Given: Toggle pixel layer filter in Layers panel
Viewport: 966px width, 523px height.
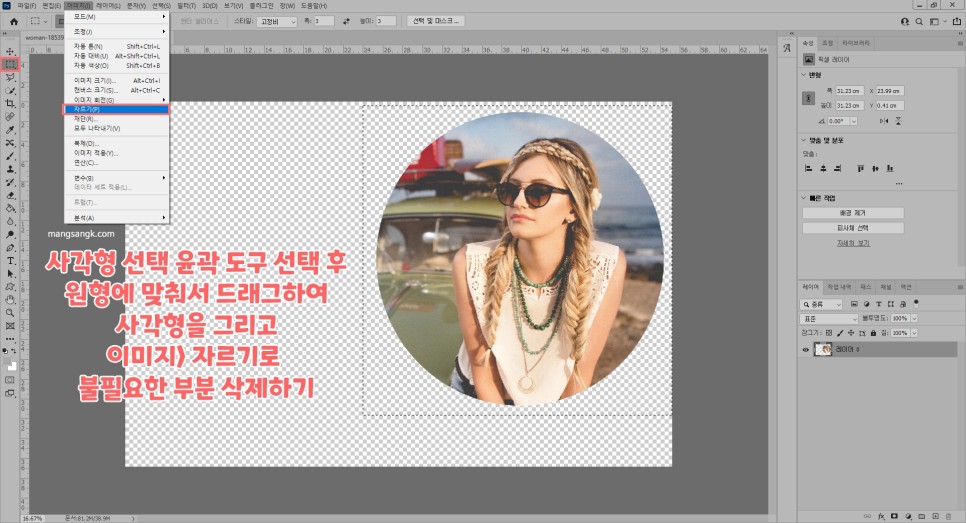Looking at the screenshot, I should (854, 304).
